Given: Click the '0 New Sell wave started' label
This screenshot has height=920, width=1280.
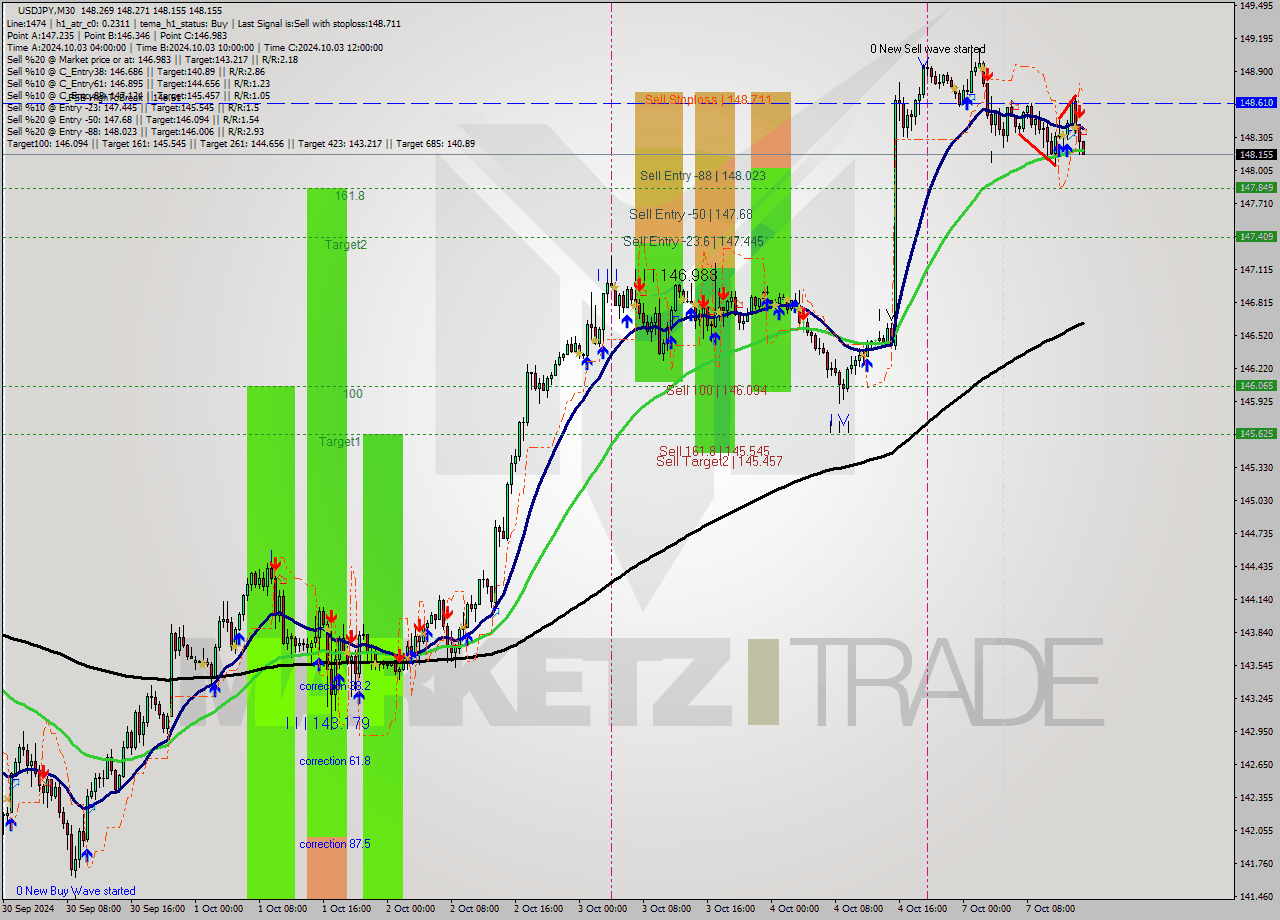Looking at the screenshot, I should [927, 48].
